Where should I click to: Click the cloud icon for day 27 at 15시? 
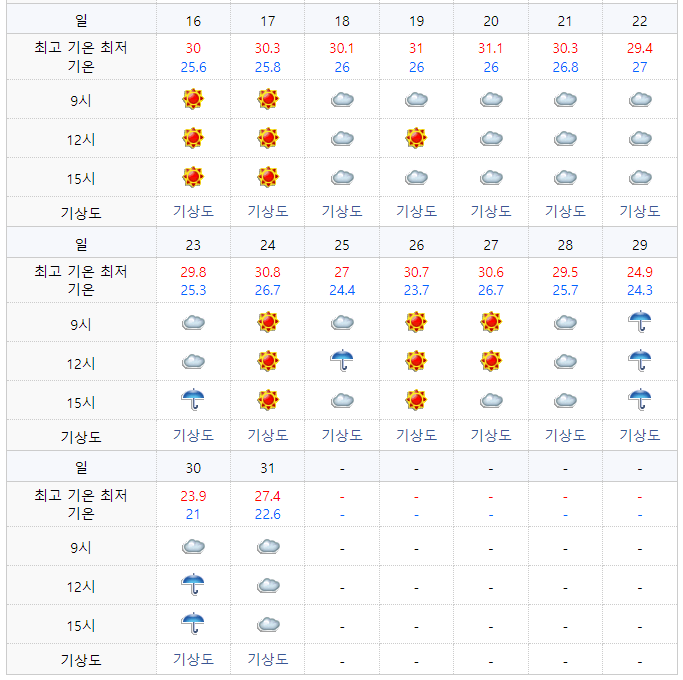(491, 401)
